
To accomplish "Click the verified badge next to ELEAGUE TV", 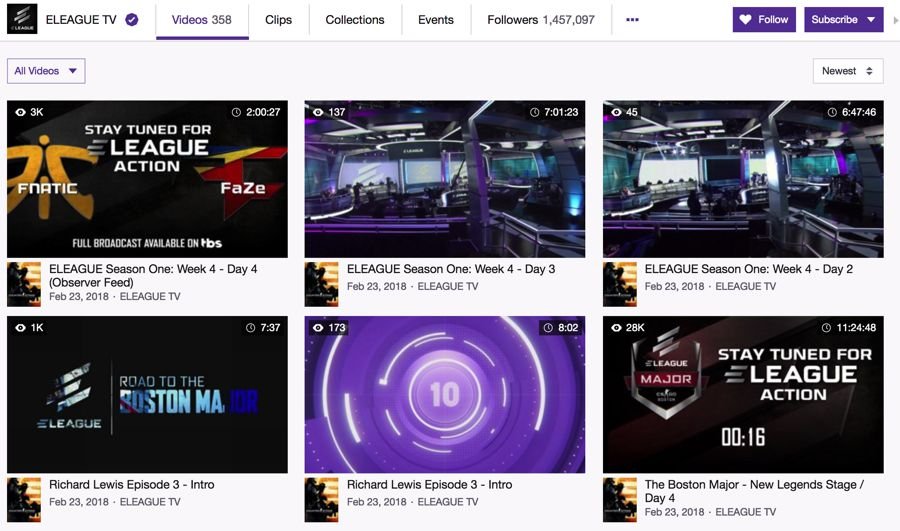I will [x=131, y=20].
